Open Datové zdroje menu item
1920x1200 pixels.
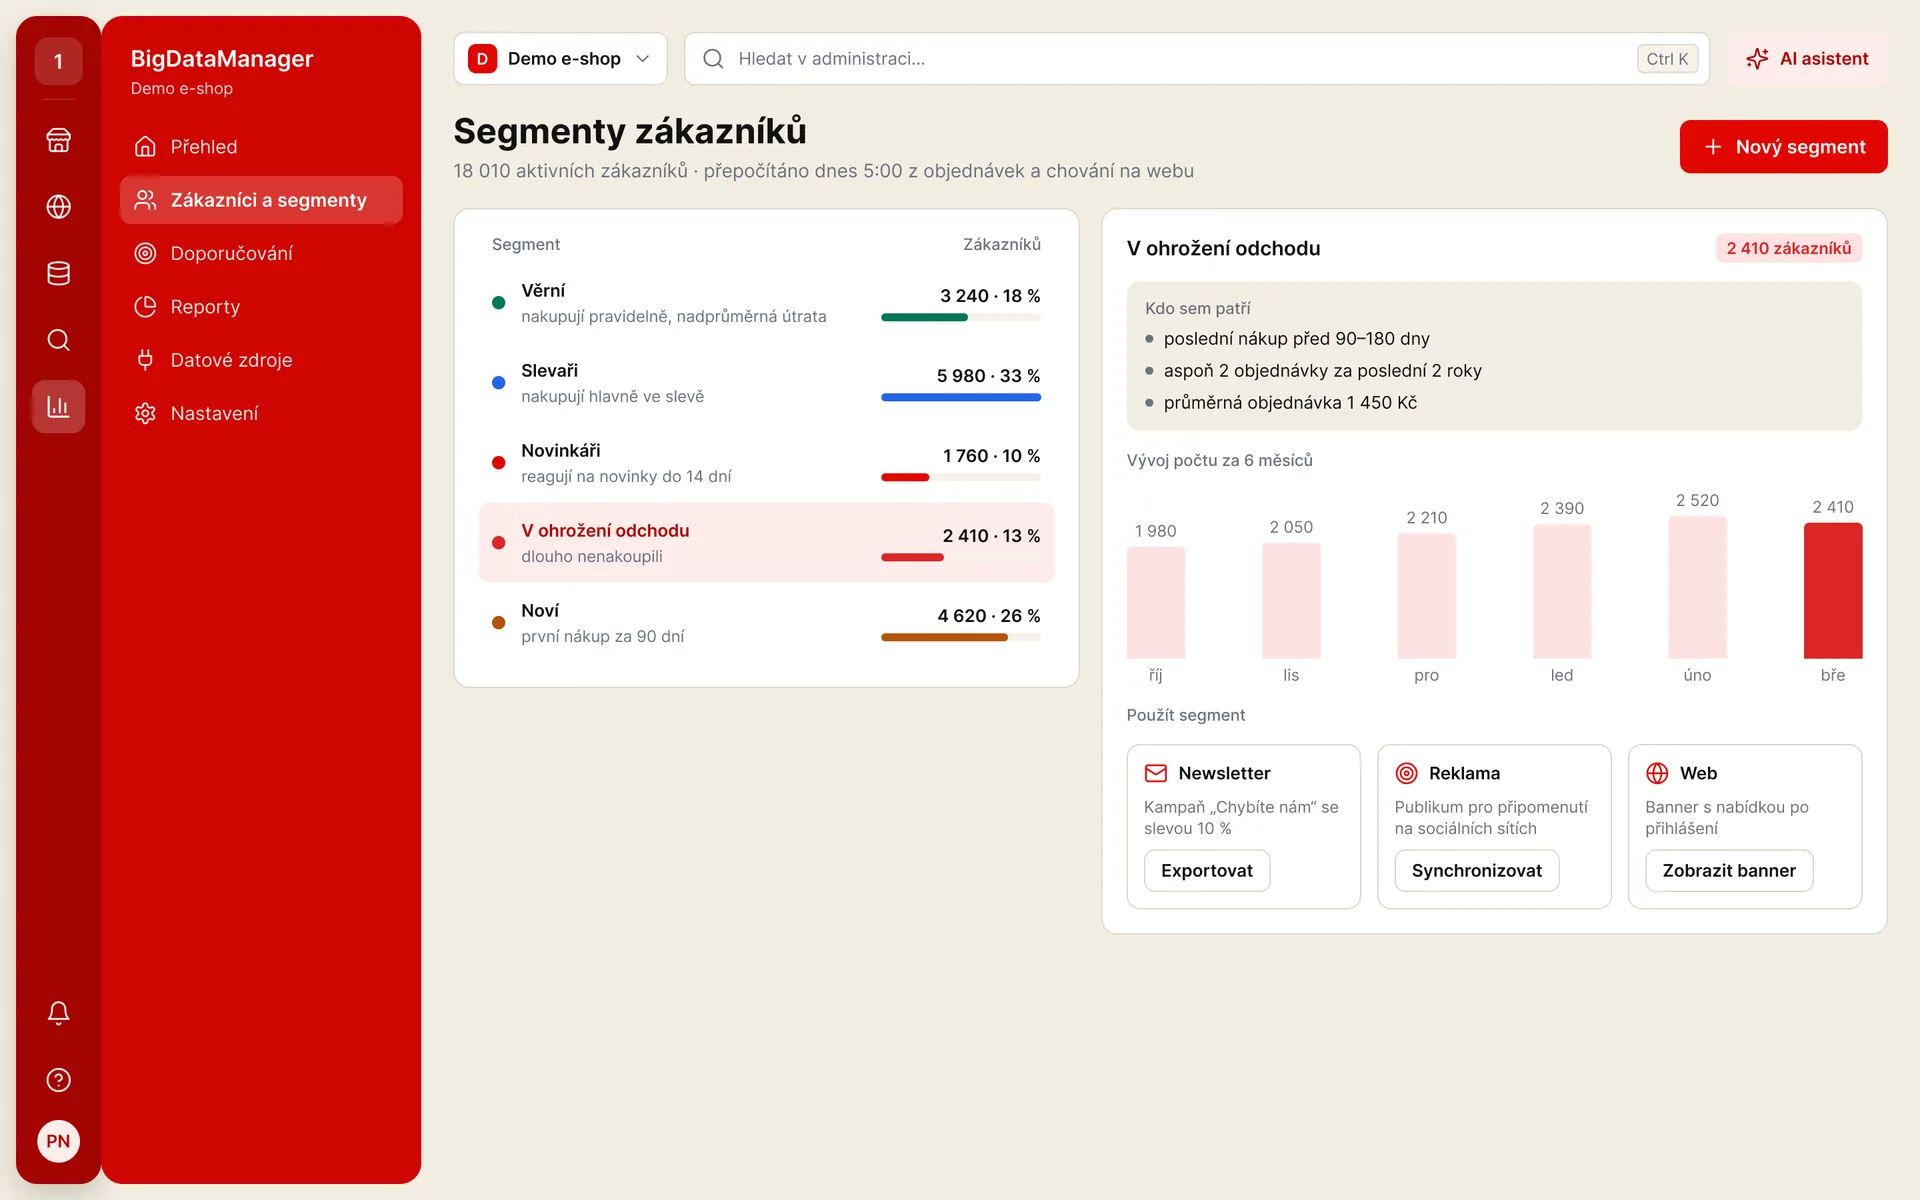[261, 360]
